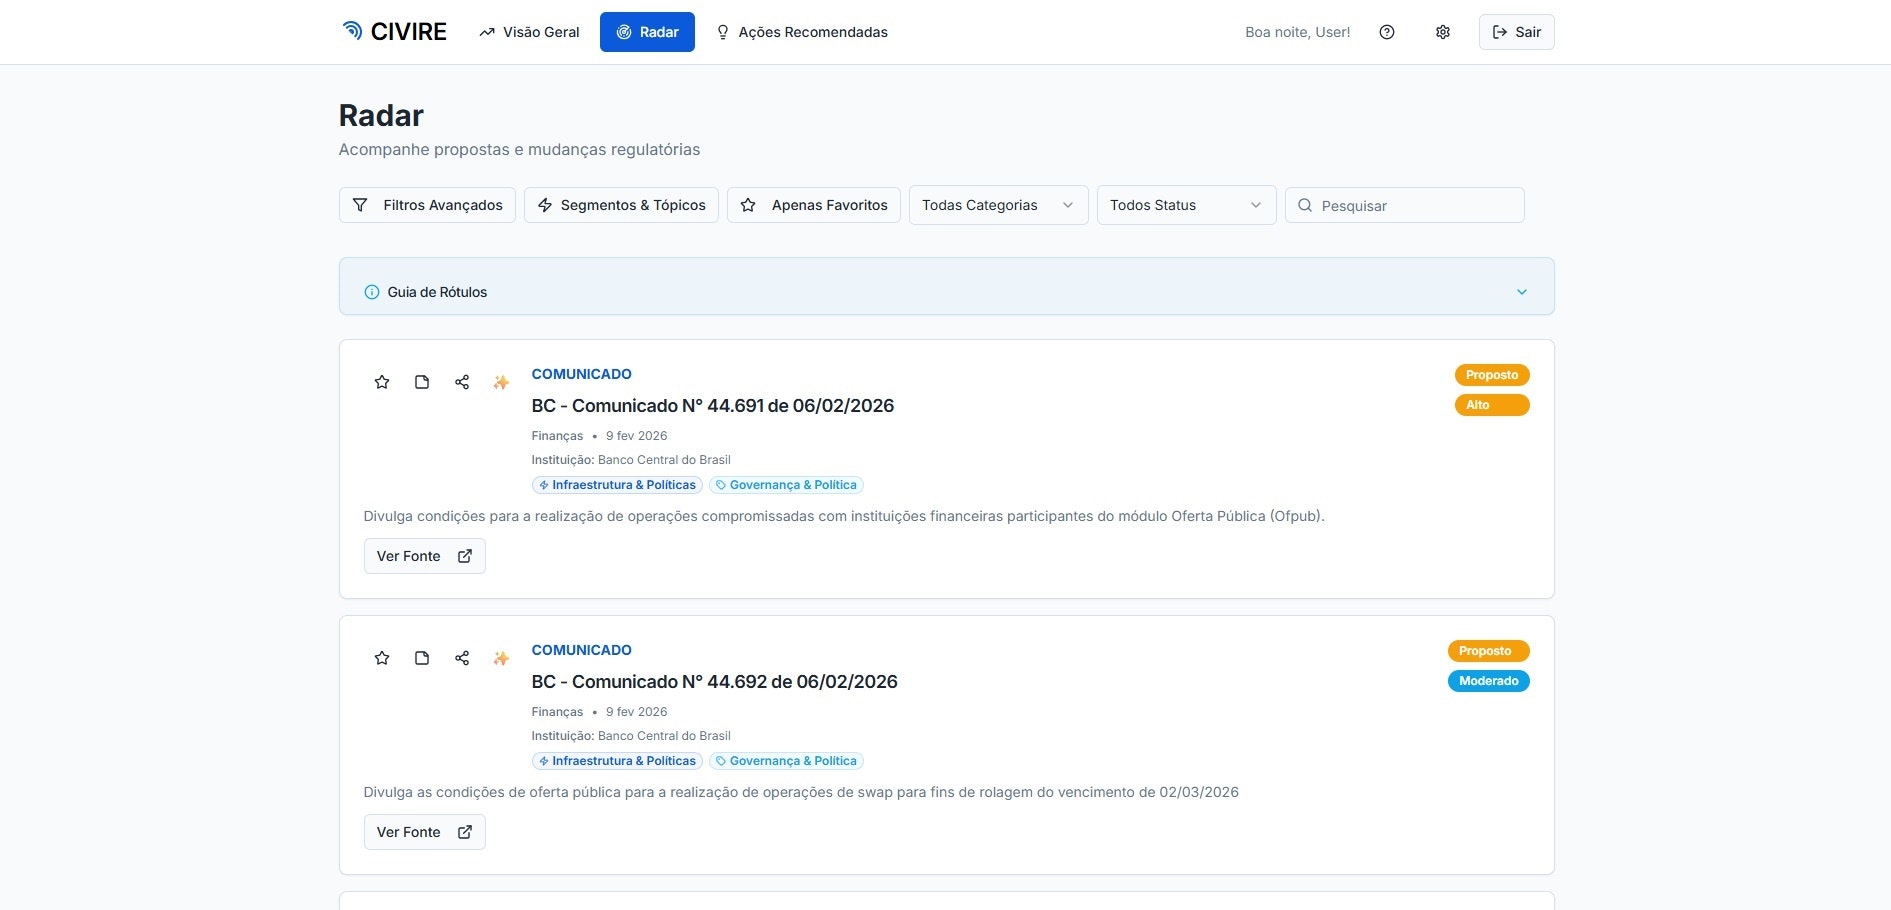
Task: Click the Pesquisar search field
Action: click(1404, 205)
